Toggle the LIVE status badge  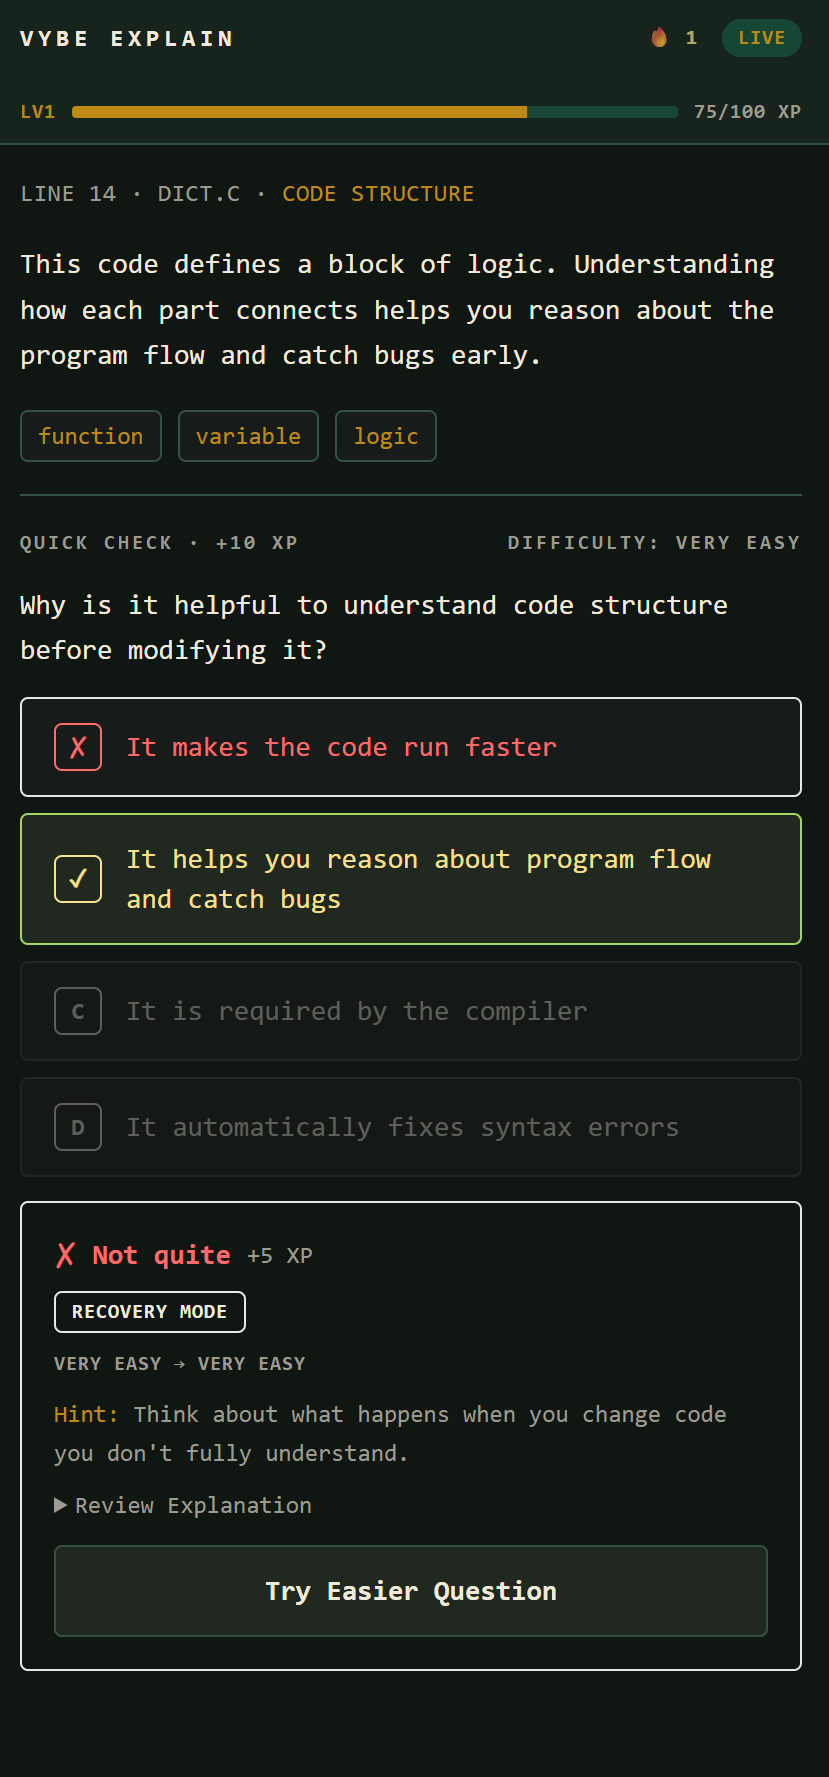(x=762, y=38)
